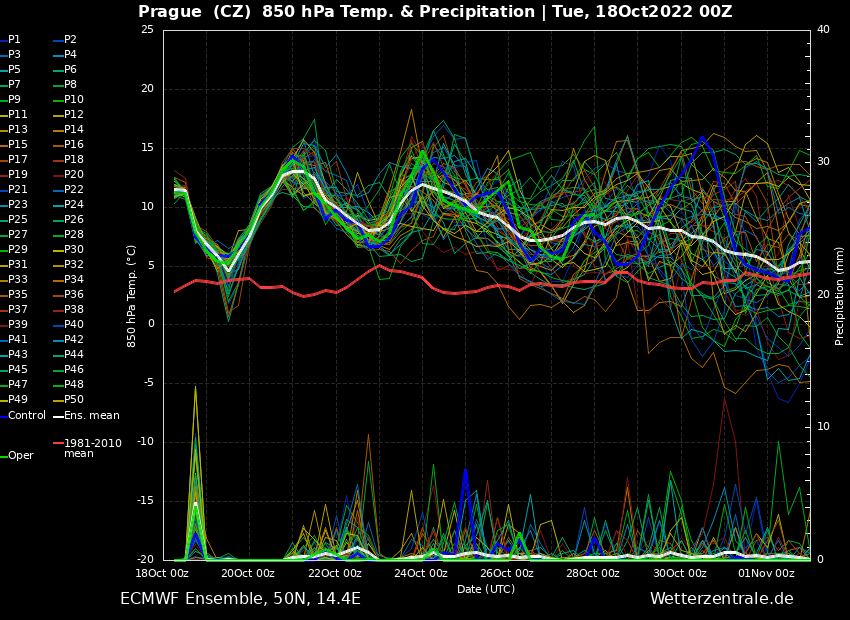Choose the P26 legend label
850x620 pixels.
pyautogui.click(x=74, y=219)
